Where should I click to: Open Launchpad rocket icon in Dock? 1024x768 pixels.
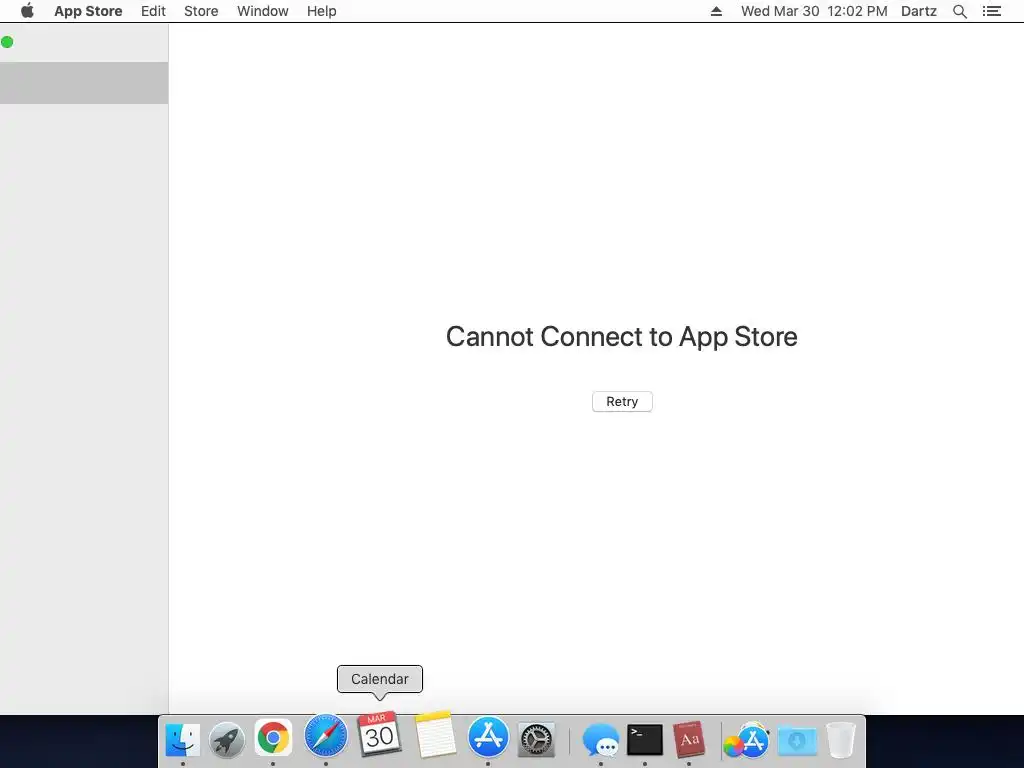227,740
